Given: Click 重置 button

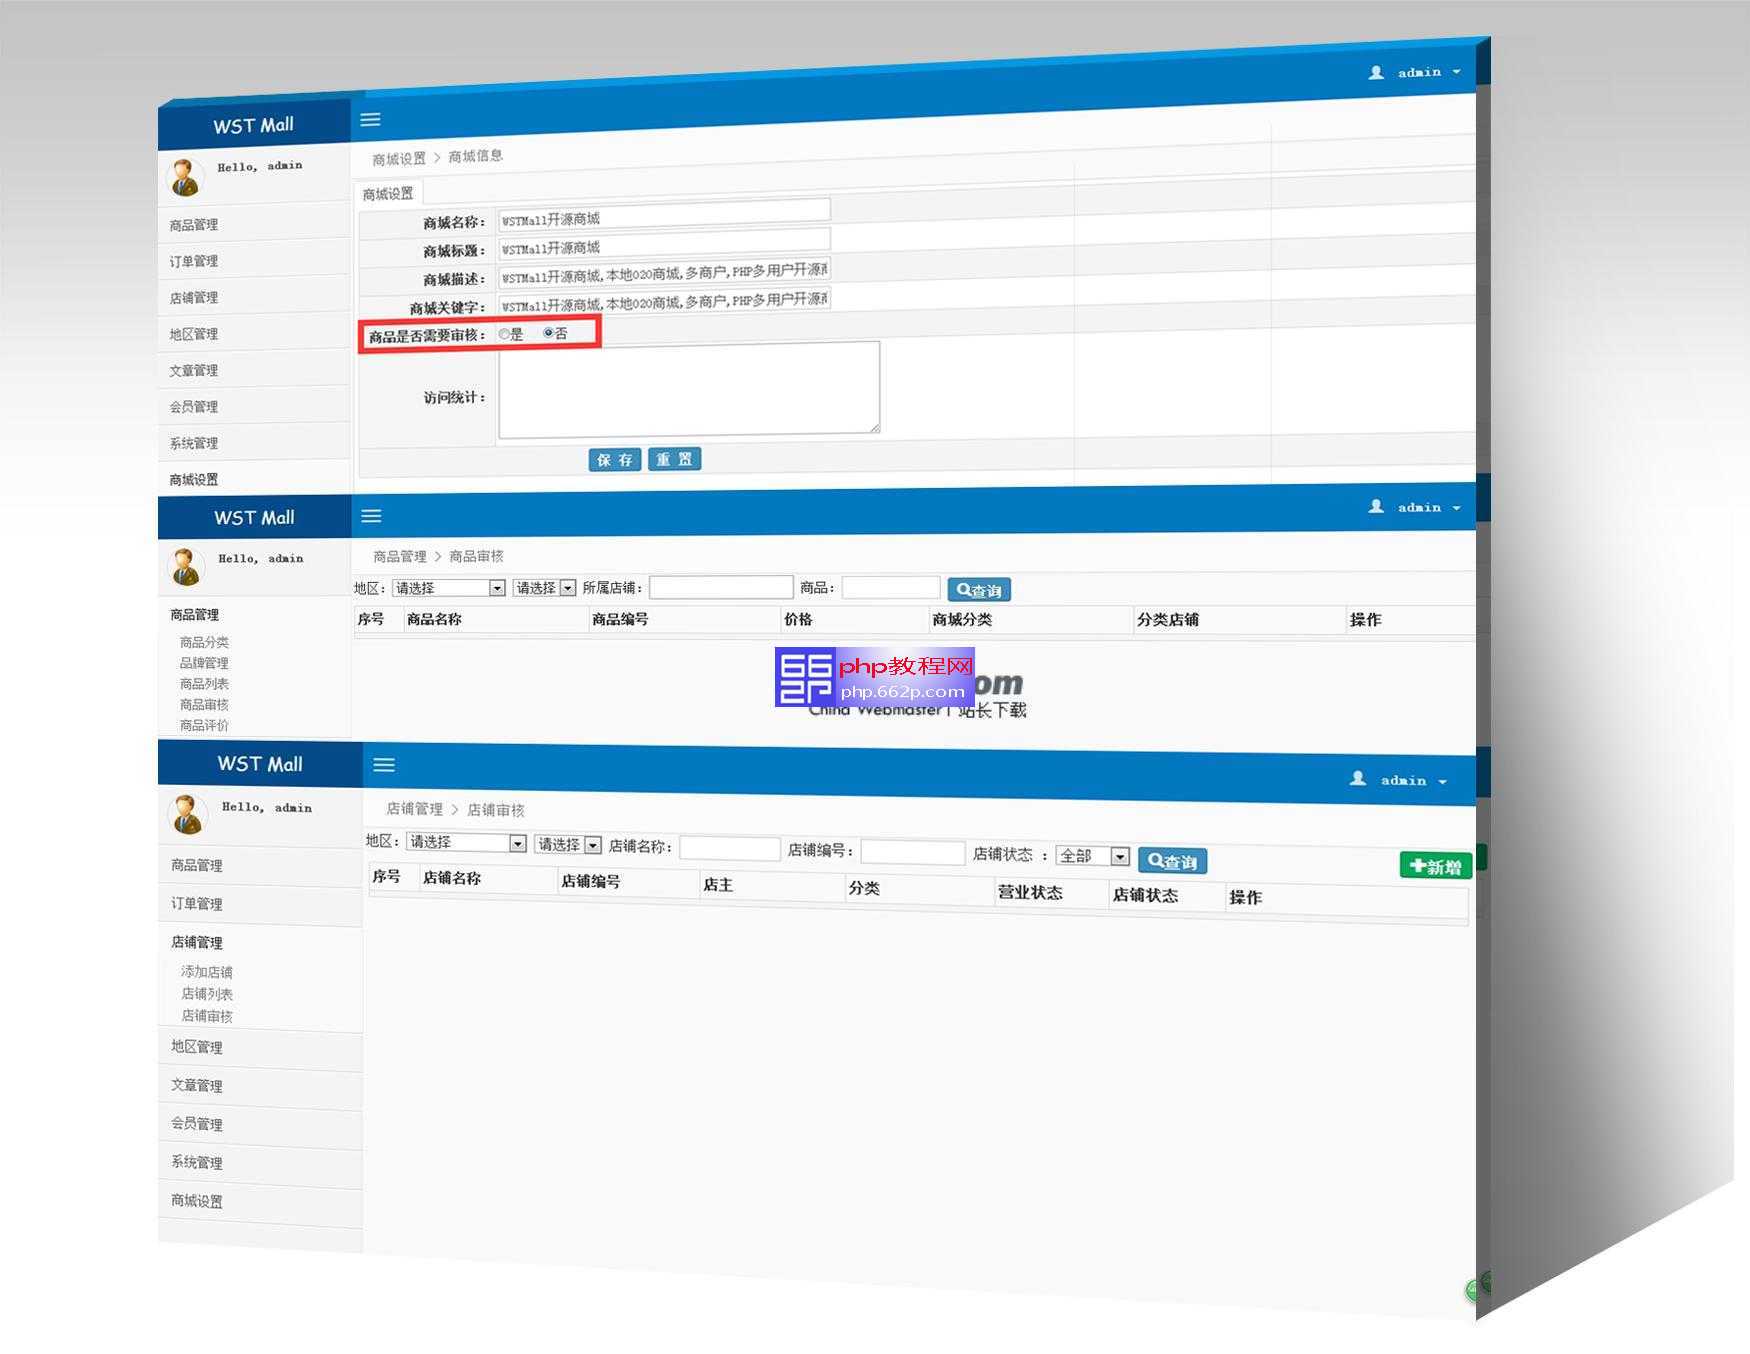Looking at the screenshot, I should coord(674,459).
